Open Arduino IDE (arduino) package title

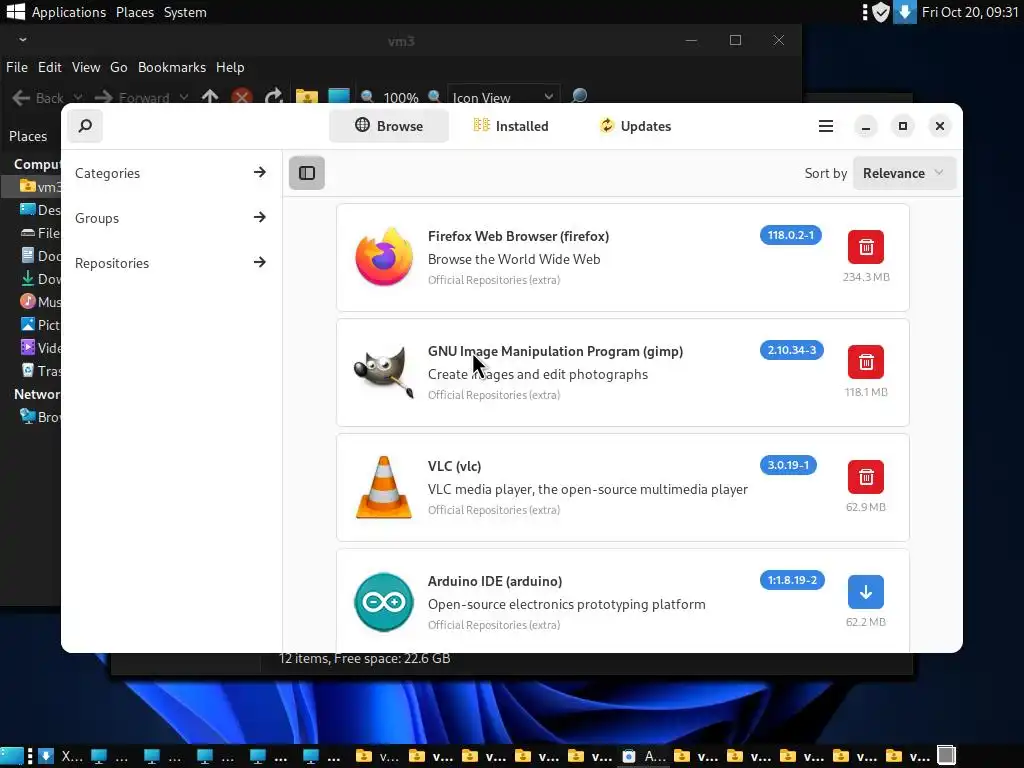click(495, 581)
